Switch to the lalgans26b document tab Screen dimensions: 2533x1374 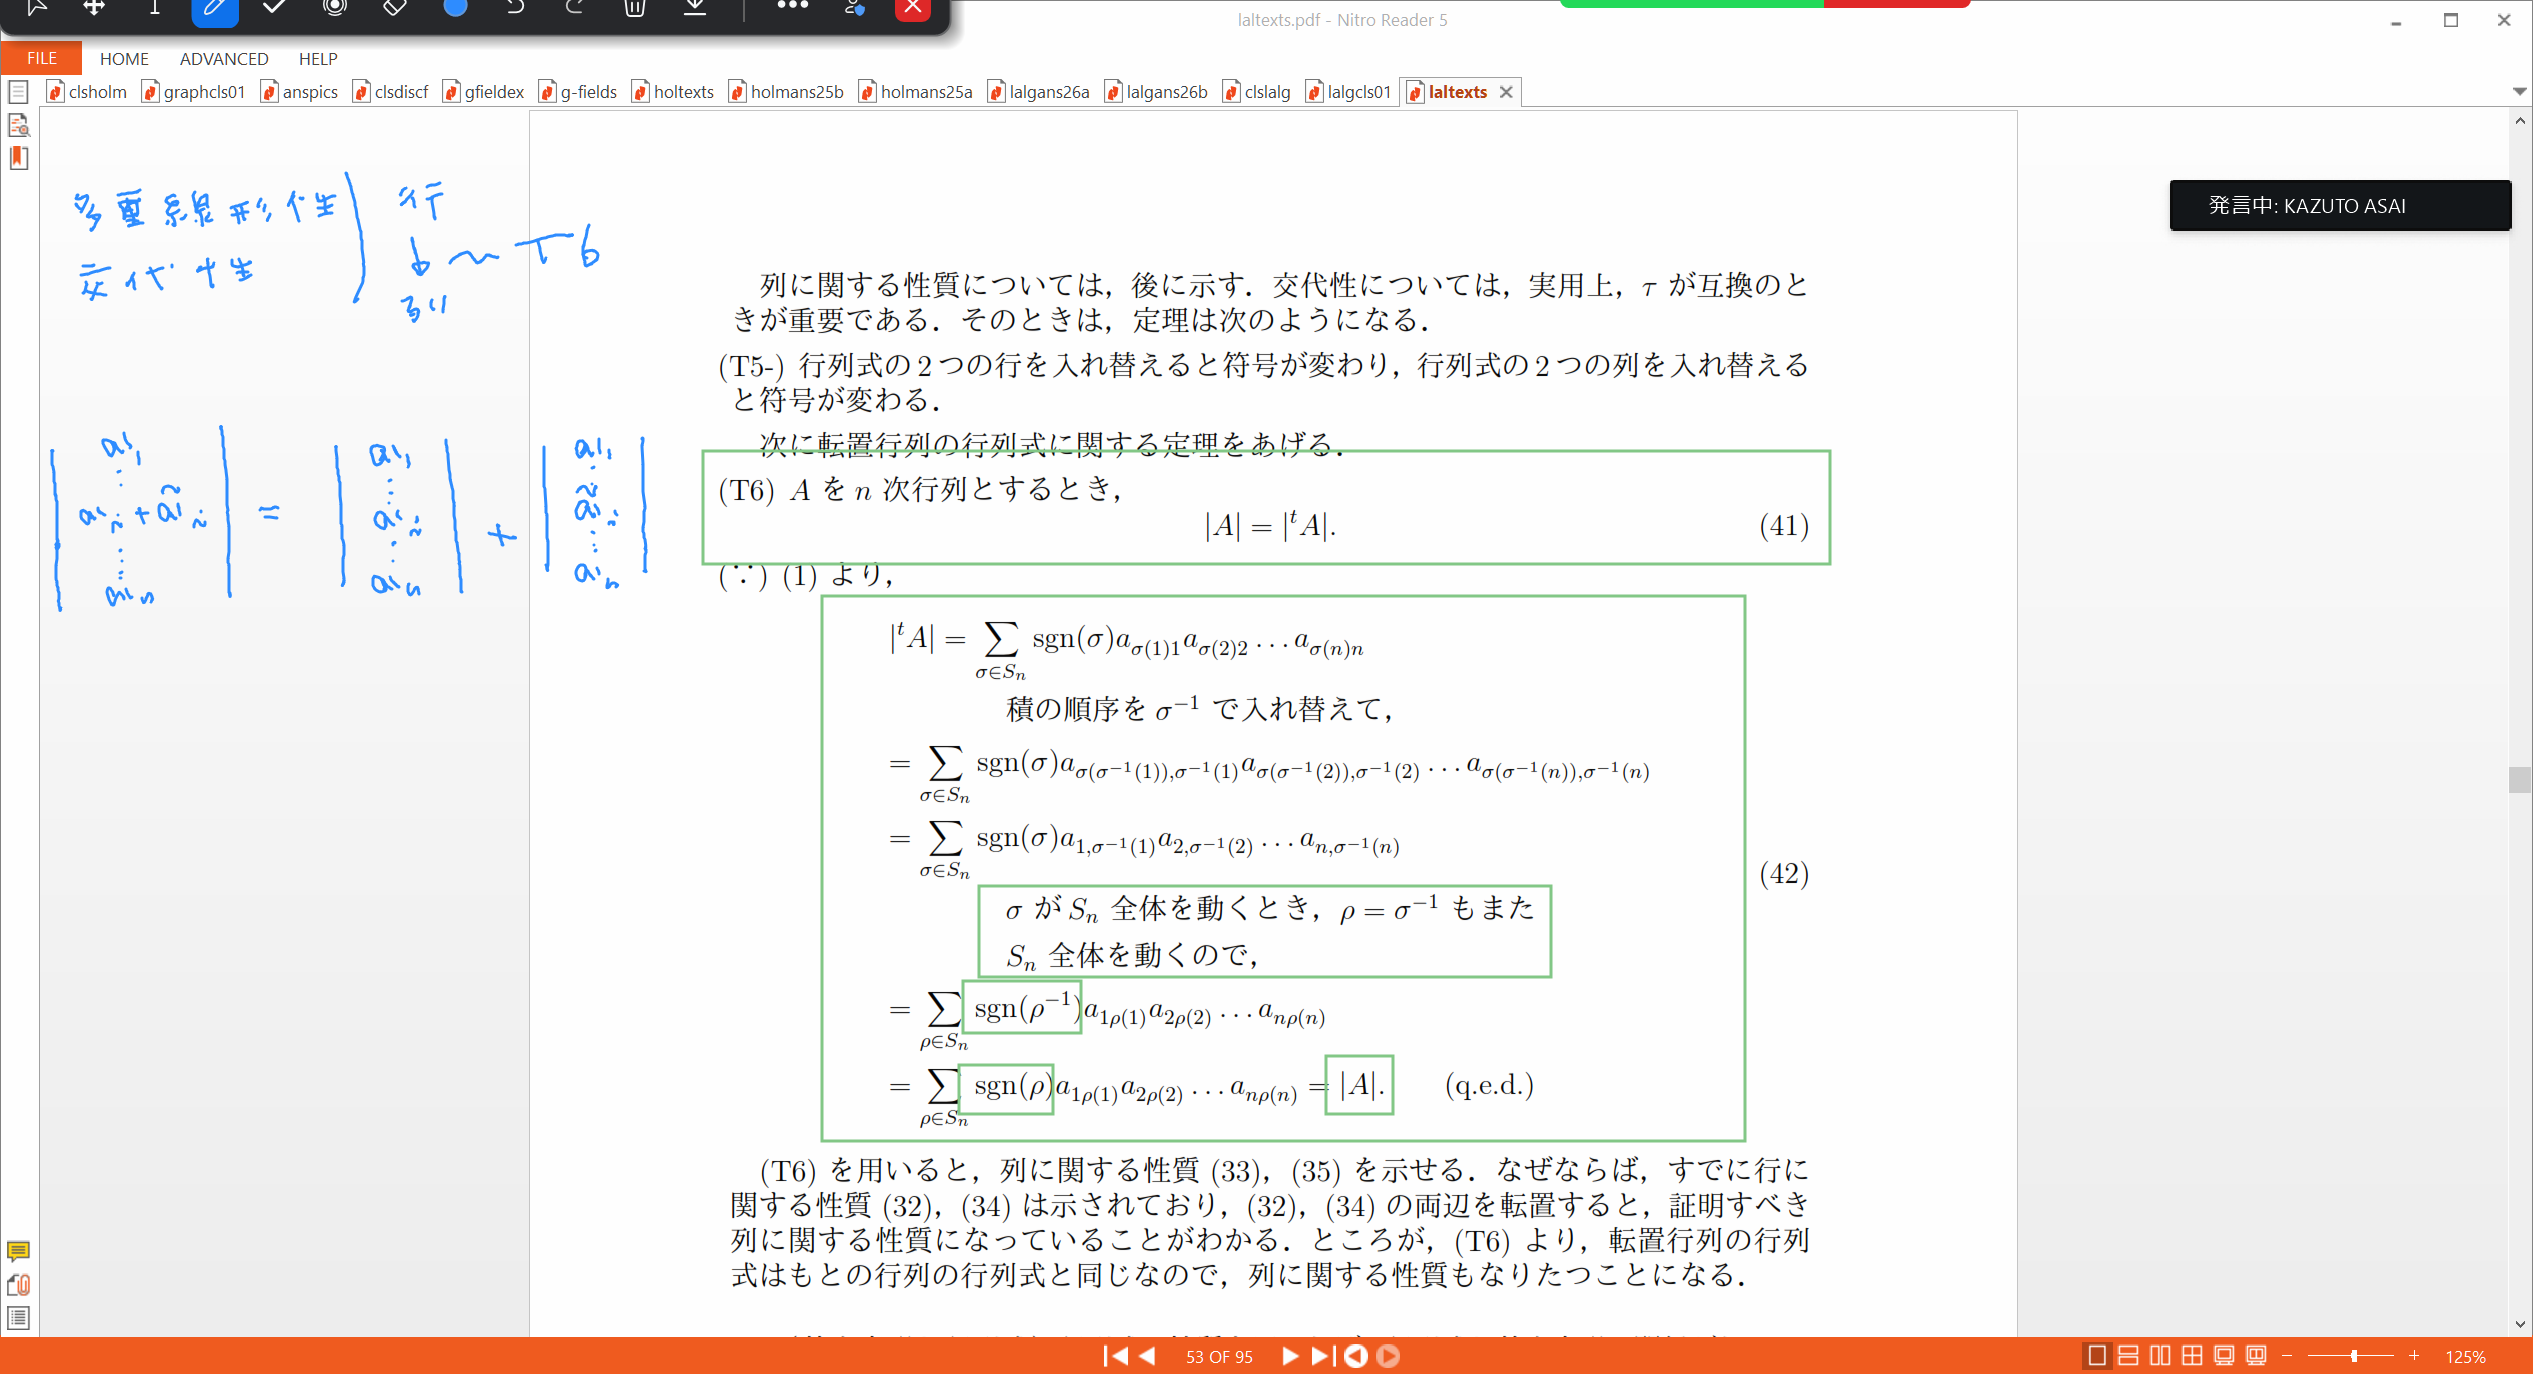click(x=1157, y=92)
